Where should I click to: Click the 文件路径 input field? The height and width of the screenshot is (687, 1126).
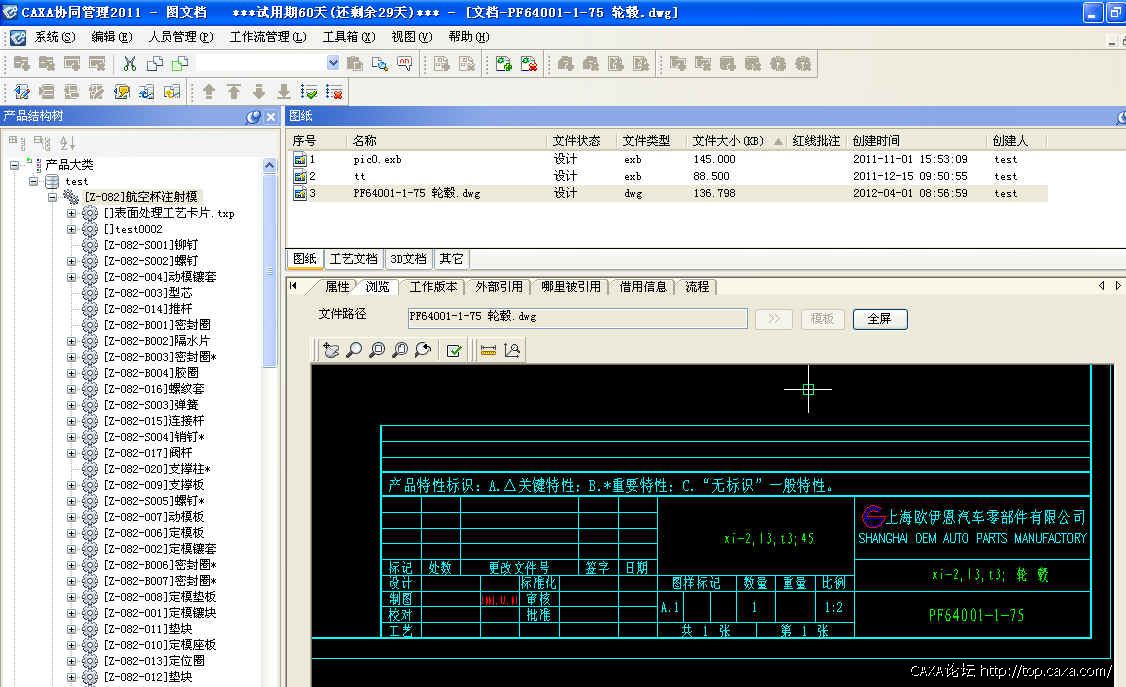pos(577,318)
